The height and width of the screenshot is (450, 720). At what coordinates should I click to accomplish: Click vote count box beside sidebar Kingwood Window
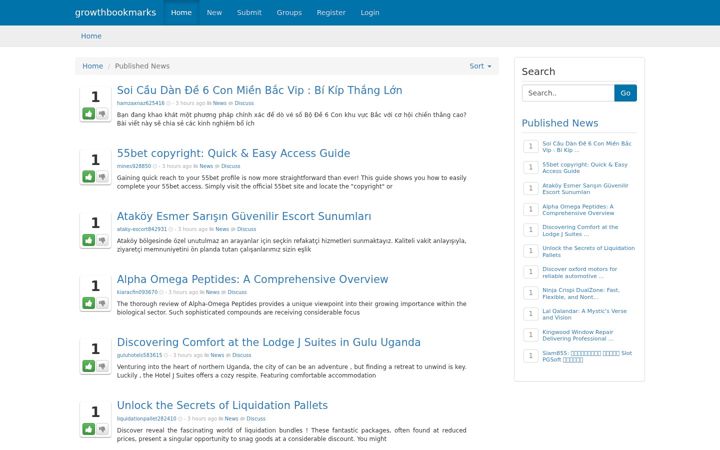tap(530, 335)
